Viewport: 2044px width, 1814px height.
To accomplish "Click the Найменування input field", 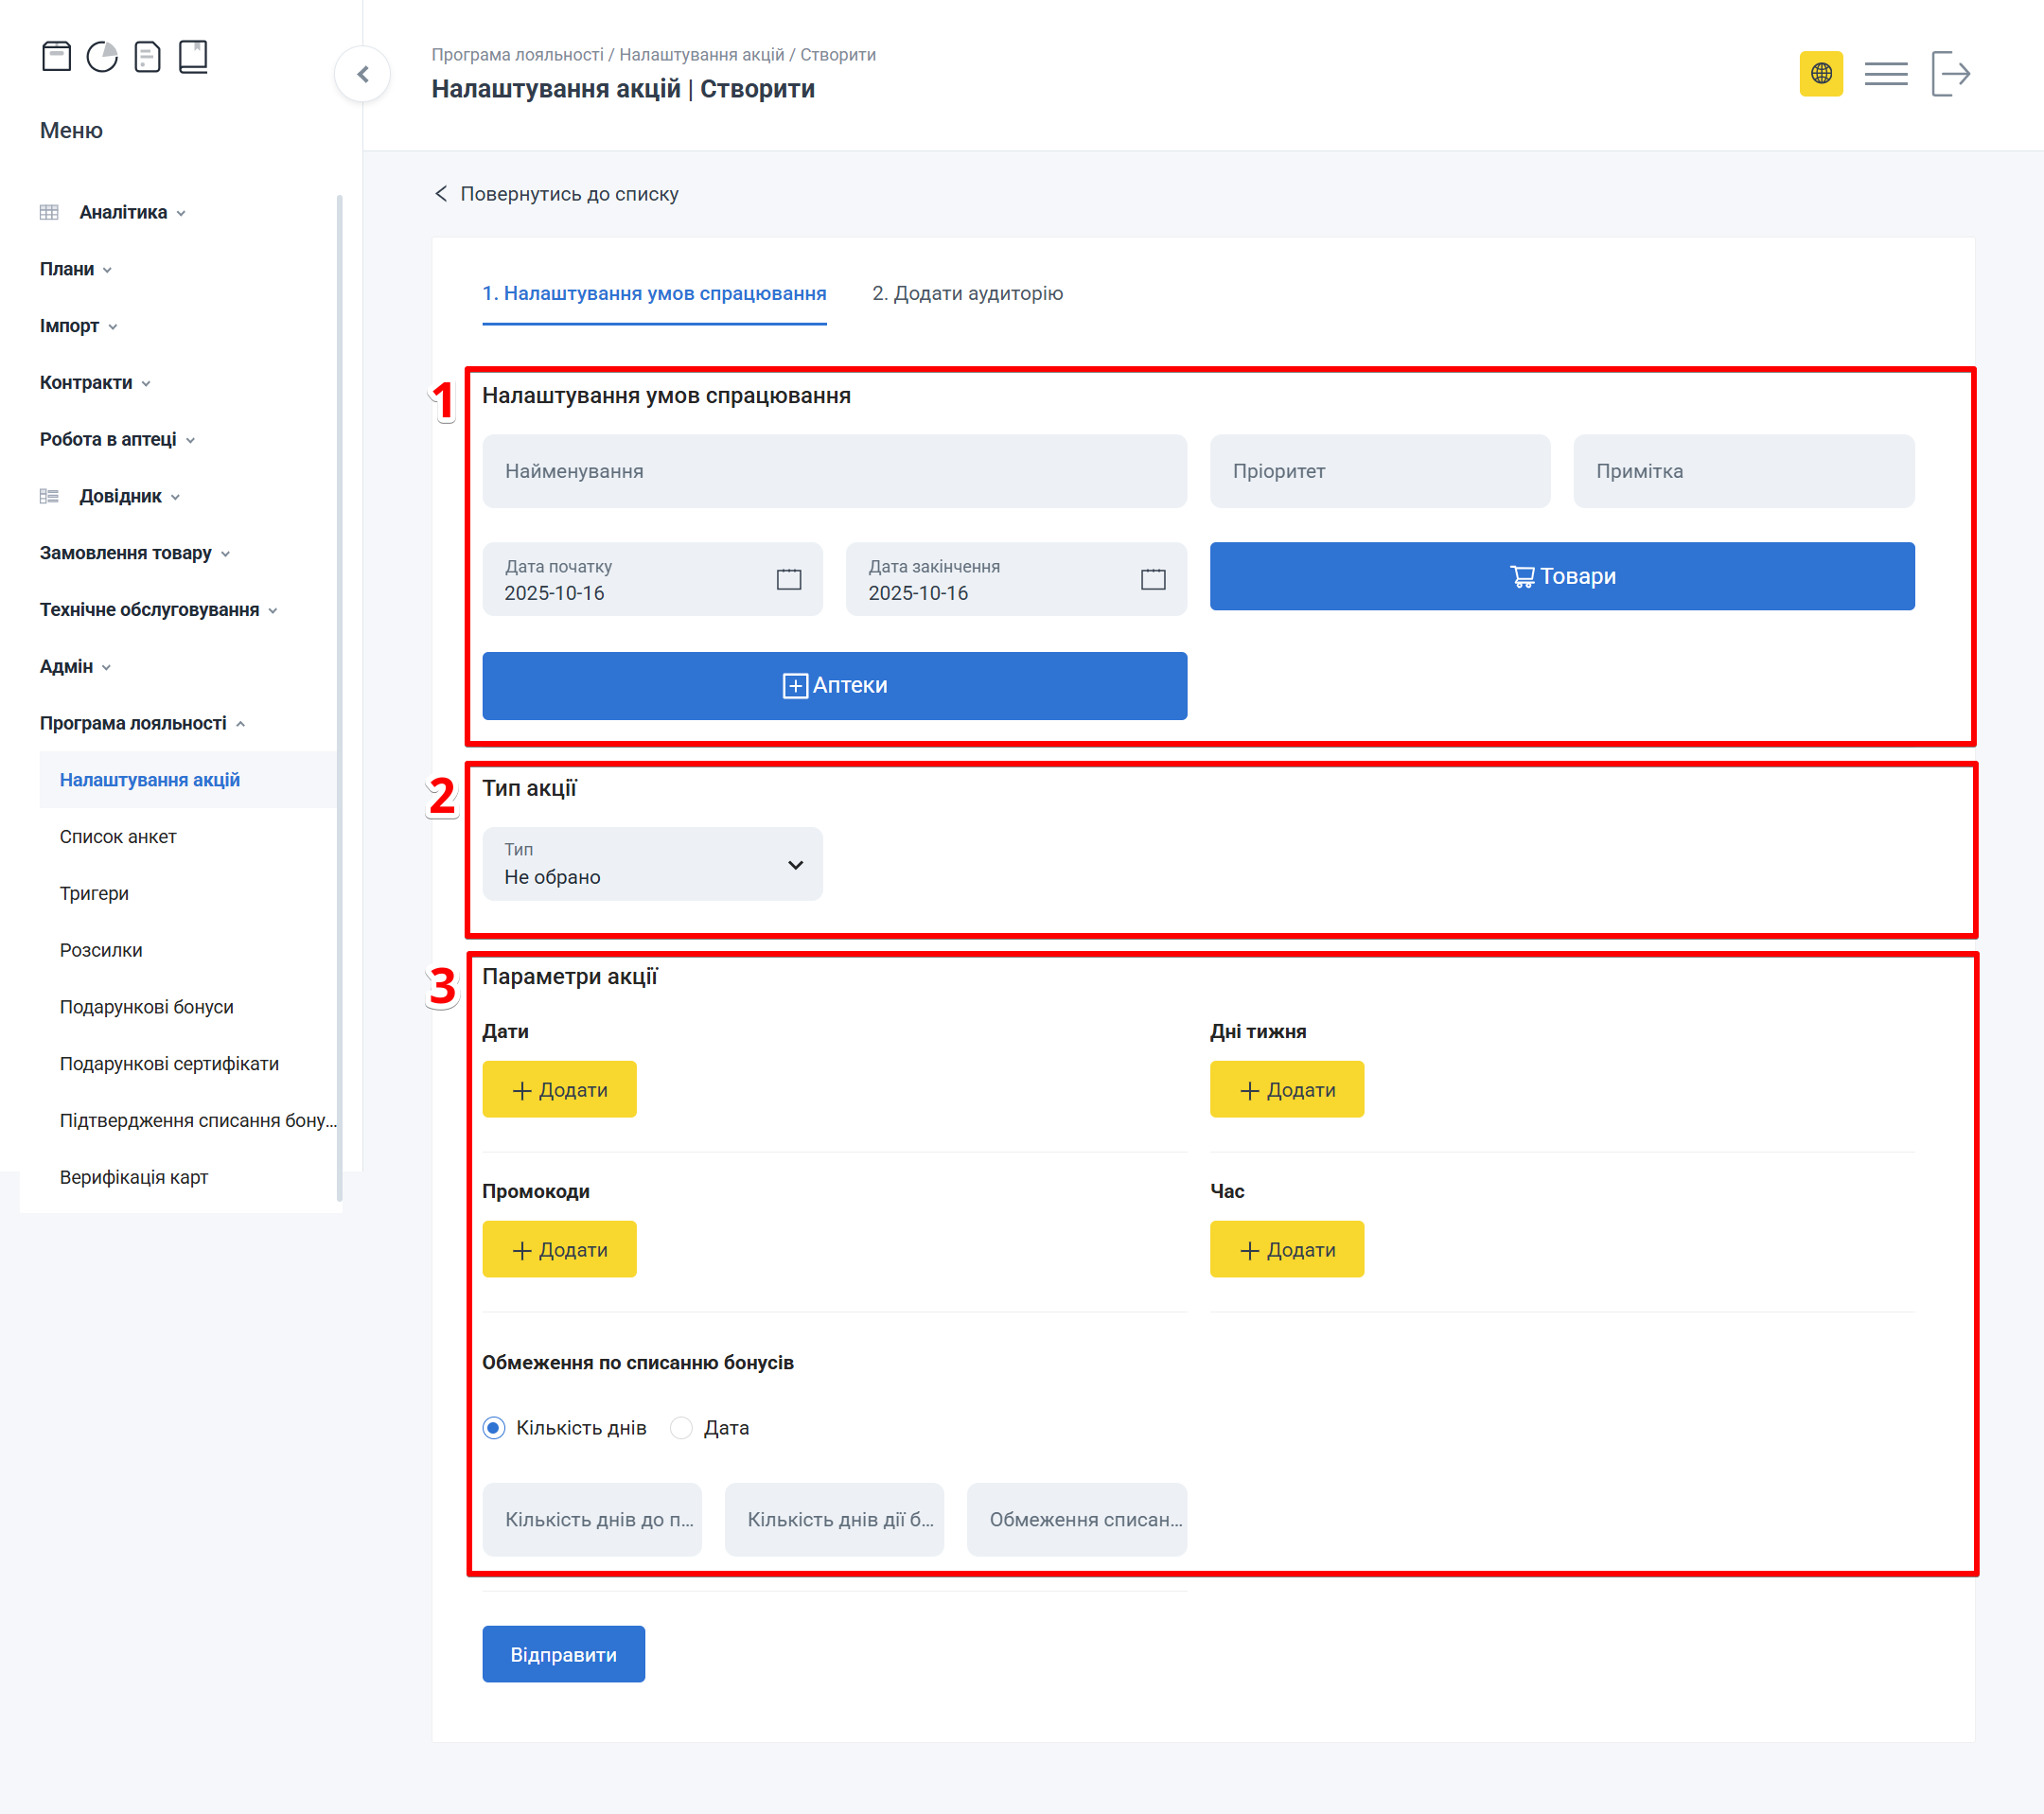I will (x=834, y=471).
